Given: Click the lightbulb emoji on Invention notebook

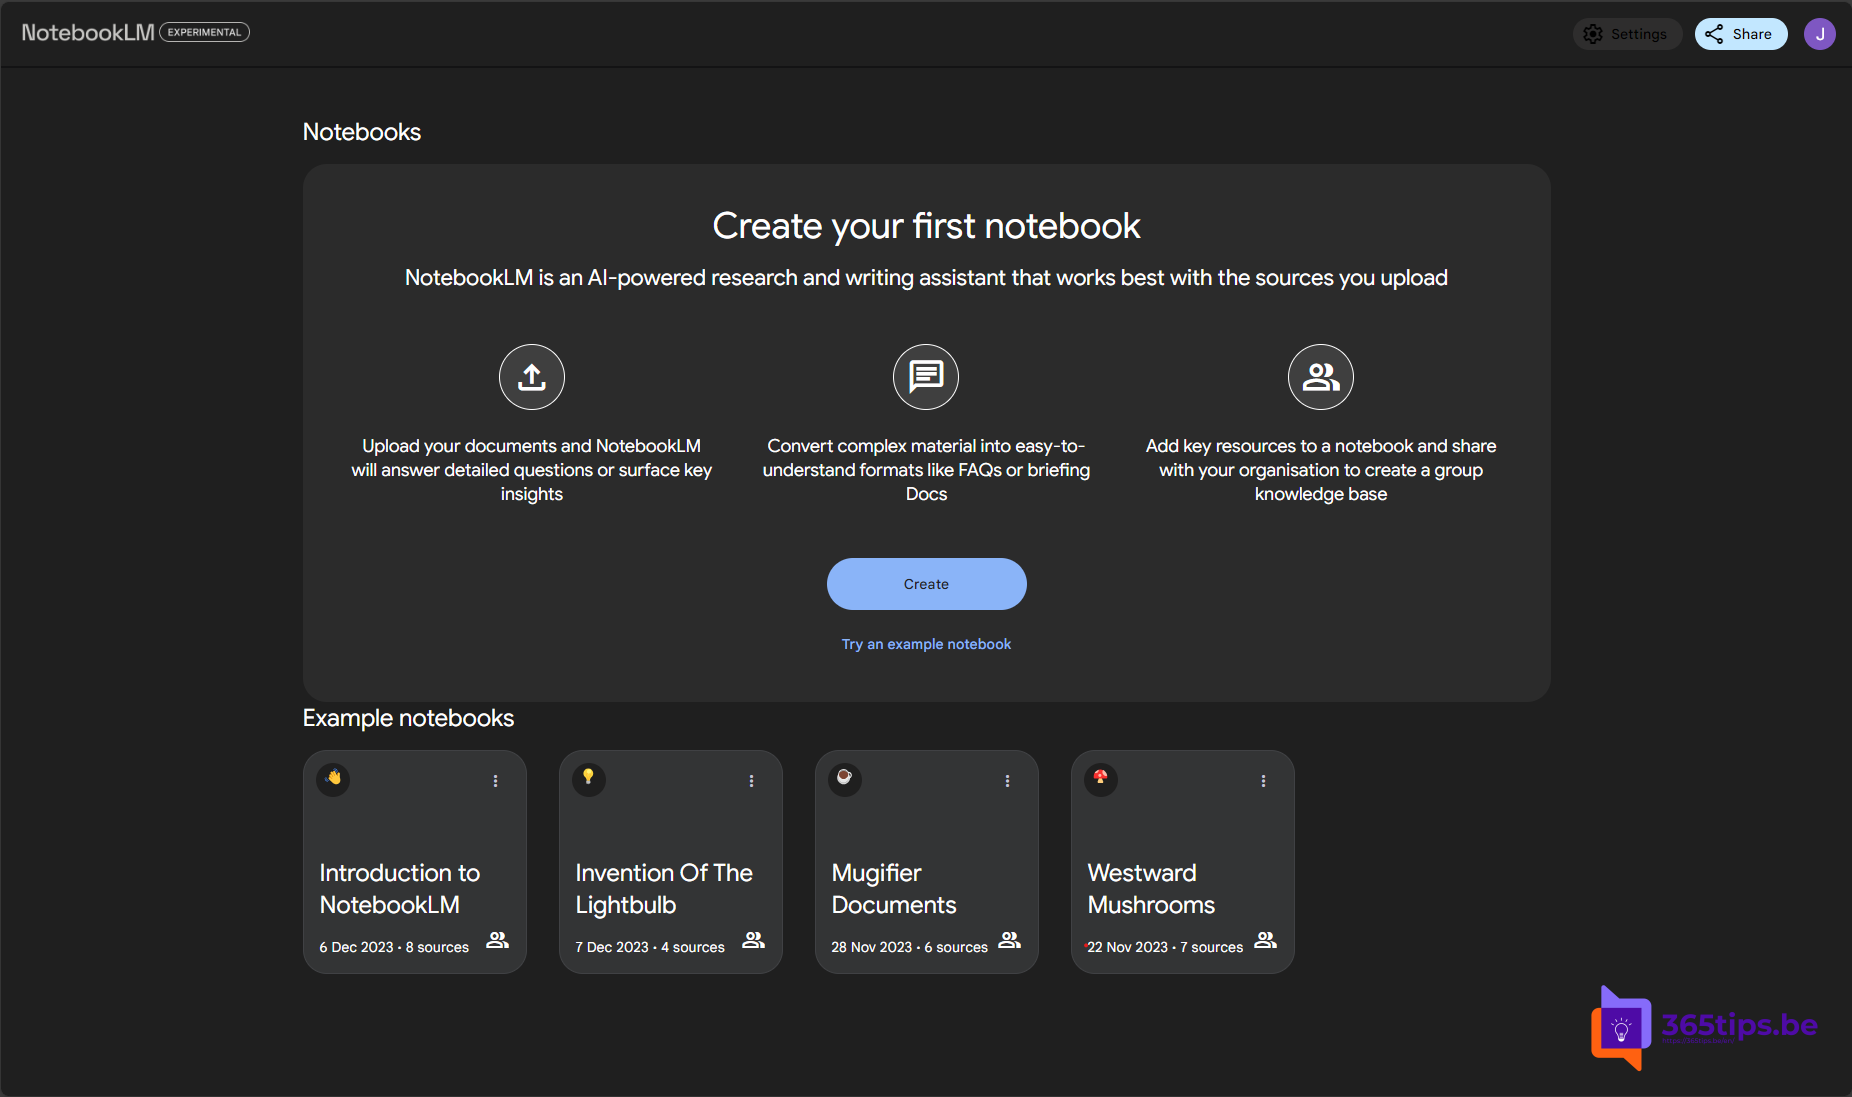Looking at the screenshot, I should click(x=589, y=778).
